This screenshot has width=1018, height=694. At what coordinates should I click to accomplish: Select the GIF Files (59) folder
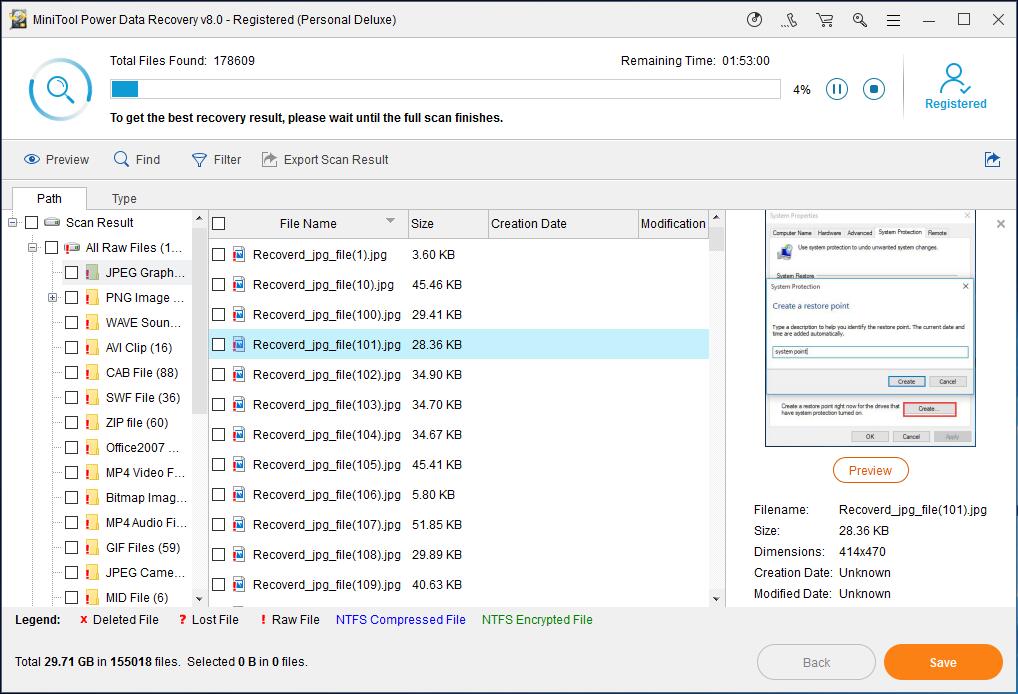143,547
